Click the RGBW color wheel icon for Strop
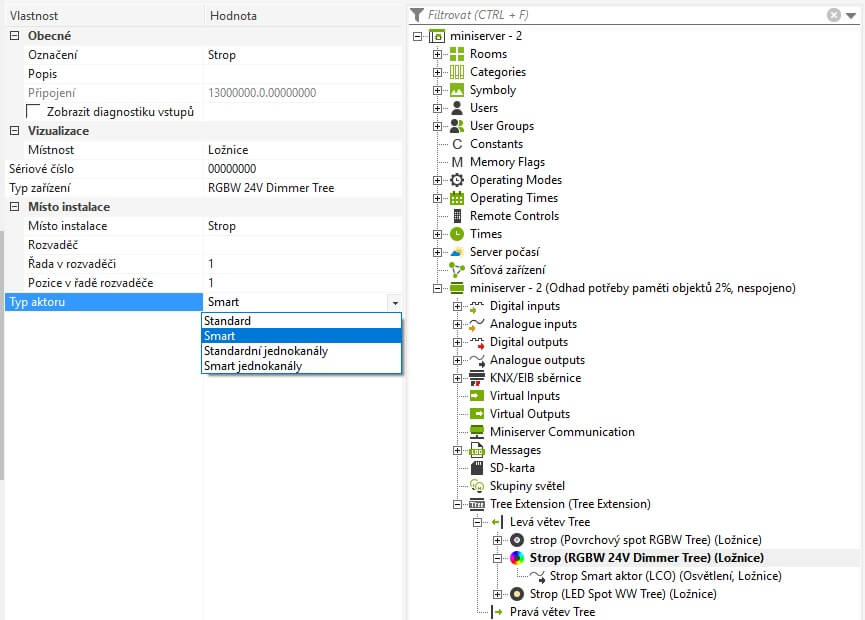 (517, 558)
